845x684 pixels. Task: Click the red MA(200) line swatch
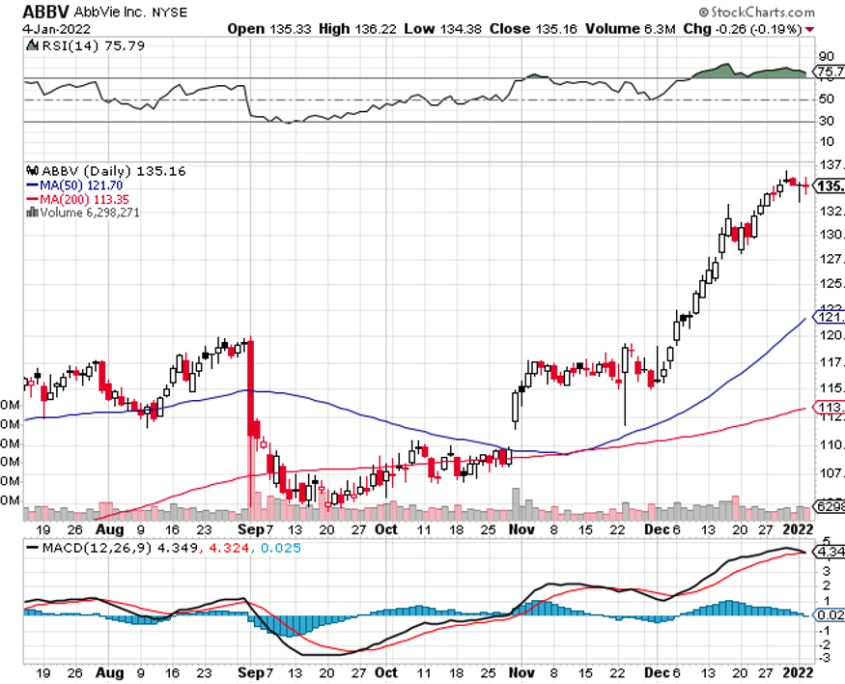[32, 199]
